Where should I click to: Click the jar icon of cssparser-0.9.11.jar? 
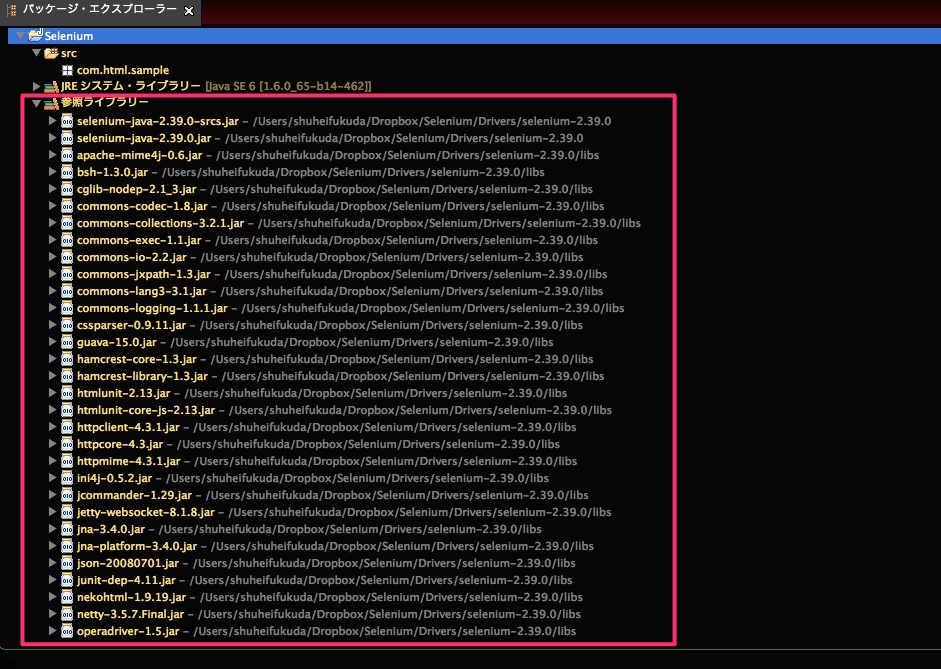point(67,325)
